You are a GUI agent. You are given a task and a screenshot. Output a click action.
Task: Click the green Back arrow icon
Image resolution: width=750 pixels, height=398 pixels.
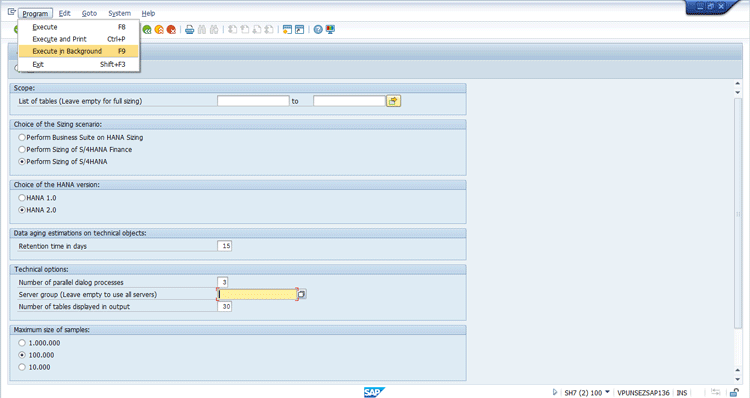point(147,30)
